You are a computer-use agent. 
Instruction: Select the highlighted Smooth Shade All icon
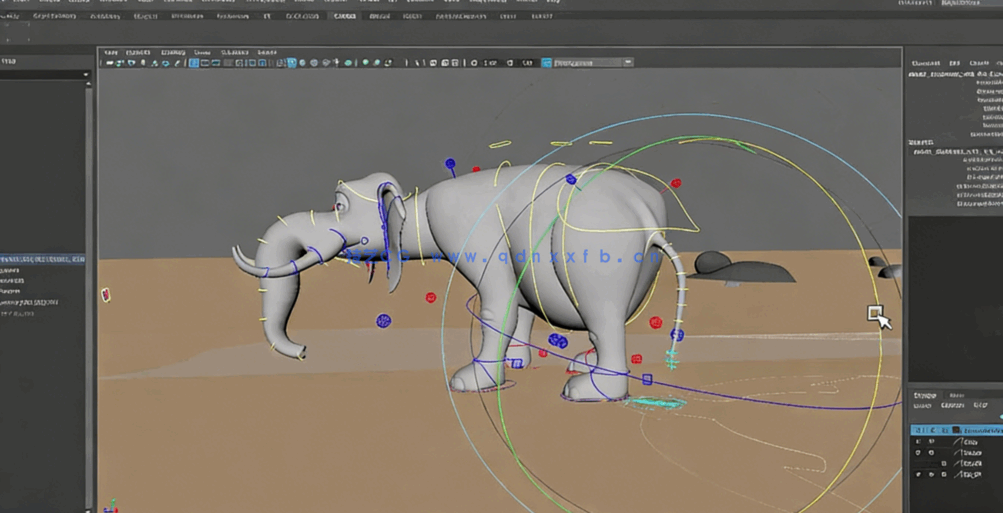[x=292, y=63]
